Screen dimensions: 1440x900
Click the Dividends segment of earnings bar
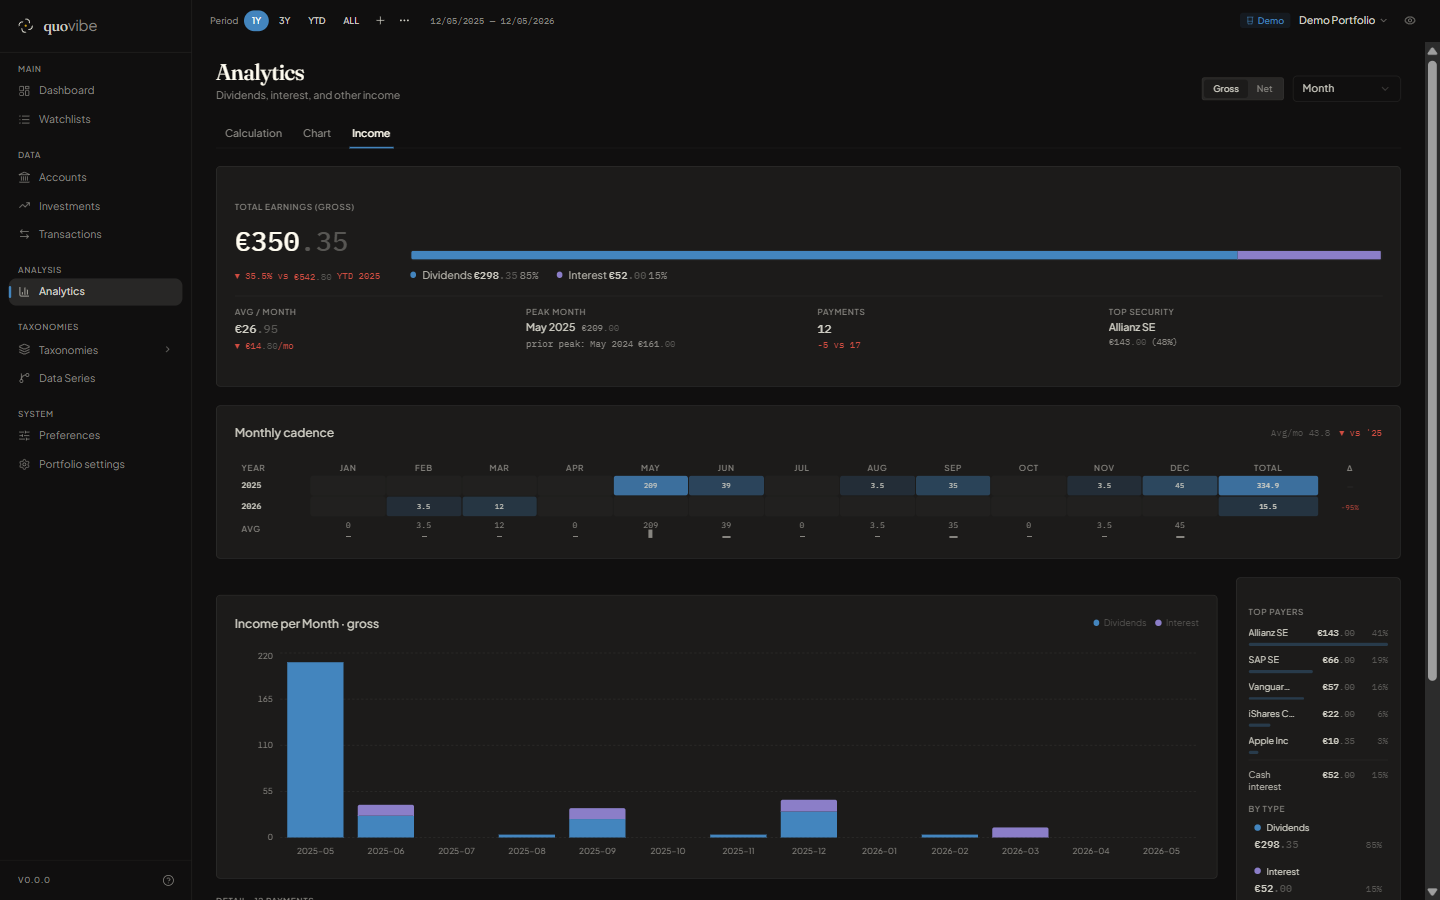point(824,255)
